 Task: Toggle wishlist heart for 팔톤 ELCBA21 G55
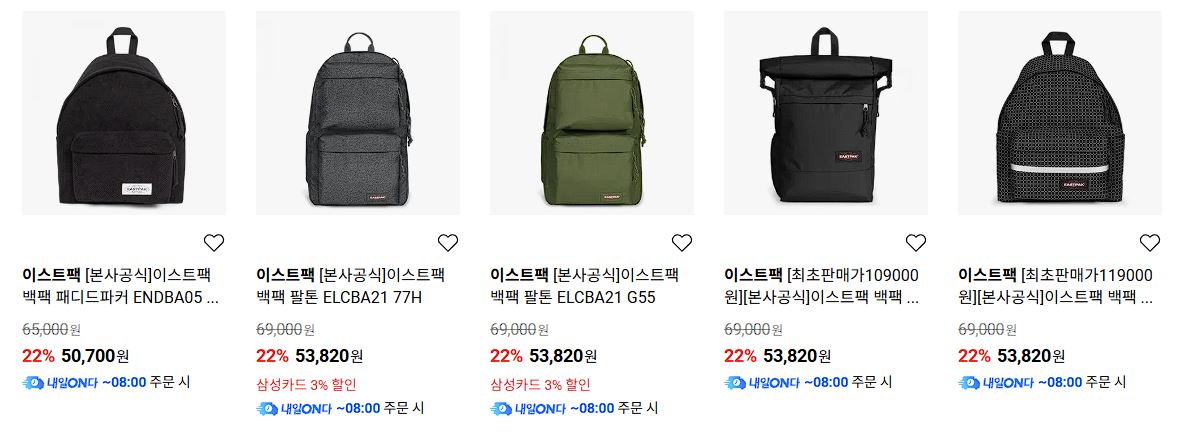point(682,242)
